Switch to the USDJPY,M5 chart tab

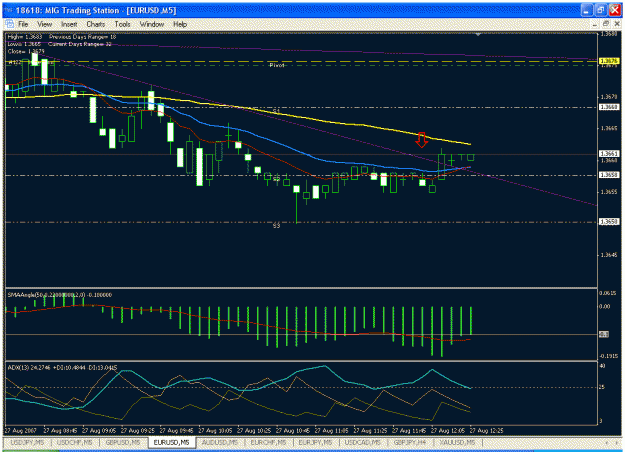coord(27,442)
